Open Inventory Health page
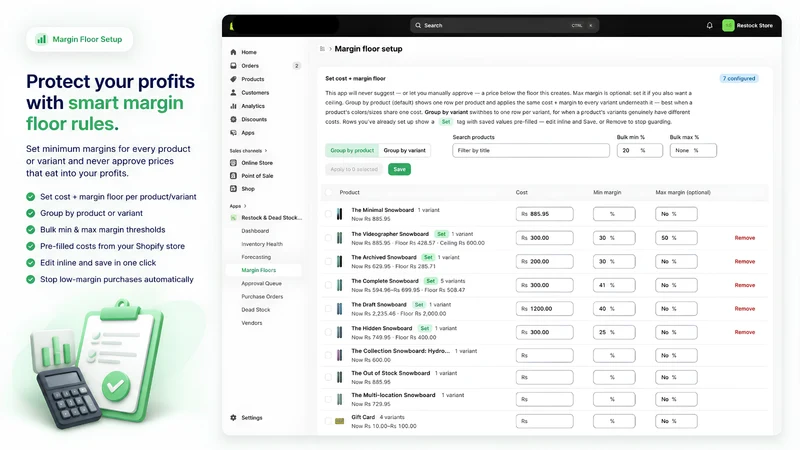 262,244
